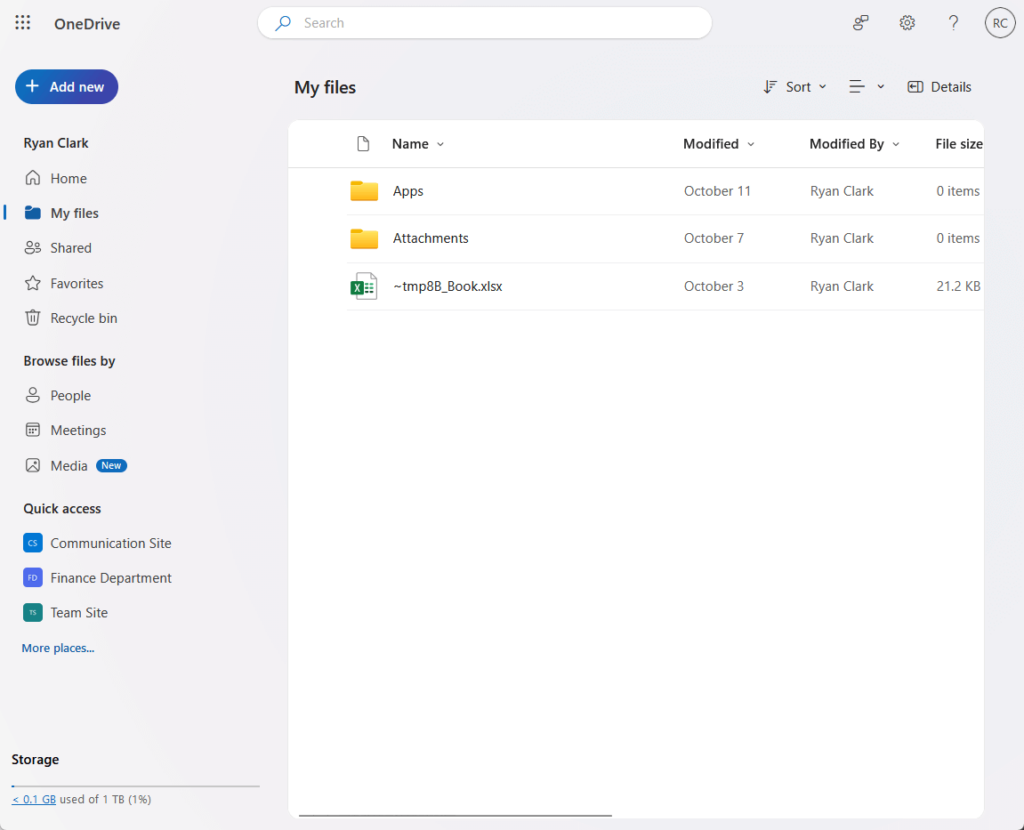Open the Attachments folder name
1024x830 pixels.
pos(430,238)
